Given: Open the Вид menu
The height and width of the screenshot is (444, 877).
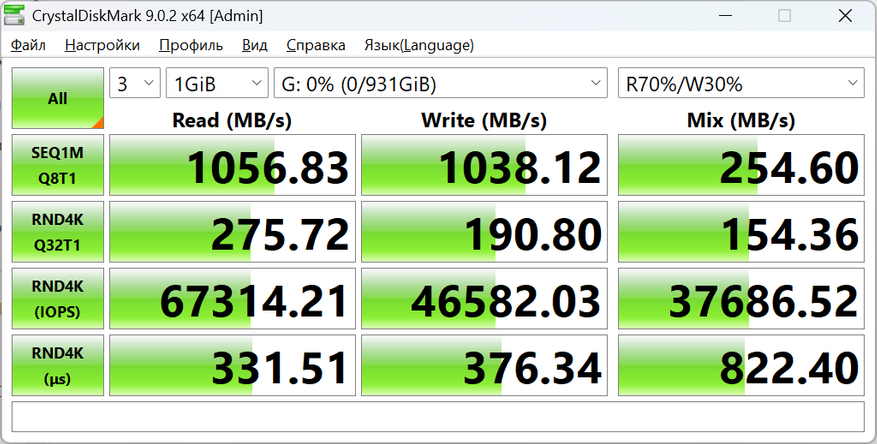Looking at the screenshot, I should [x=254, y=45].
